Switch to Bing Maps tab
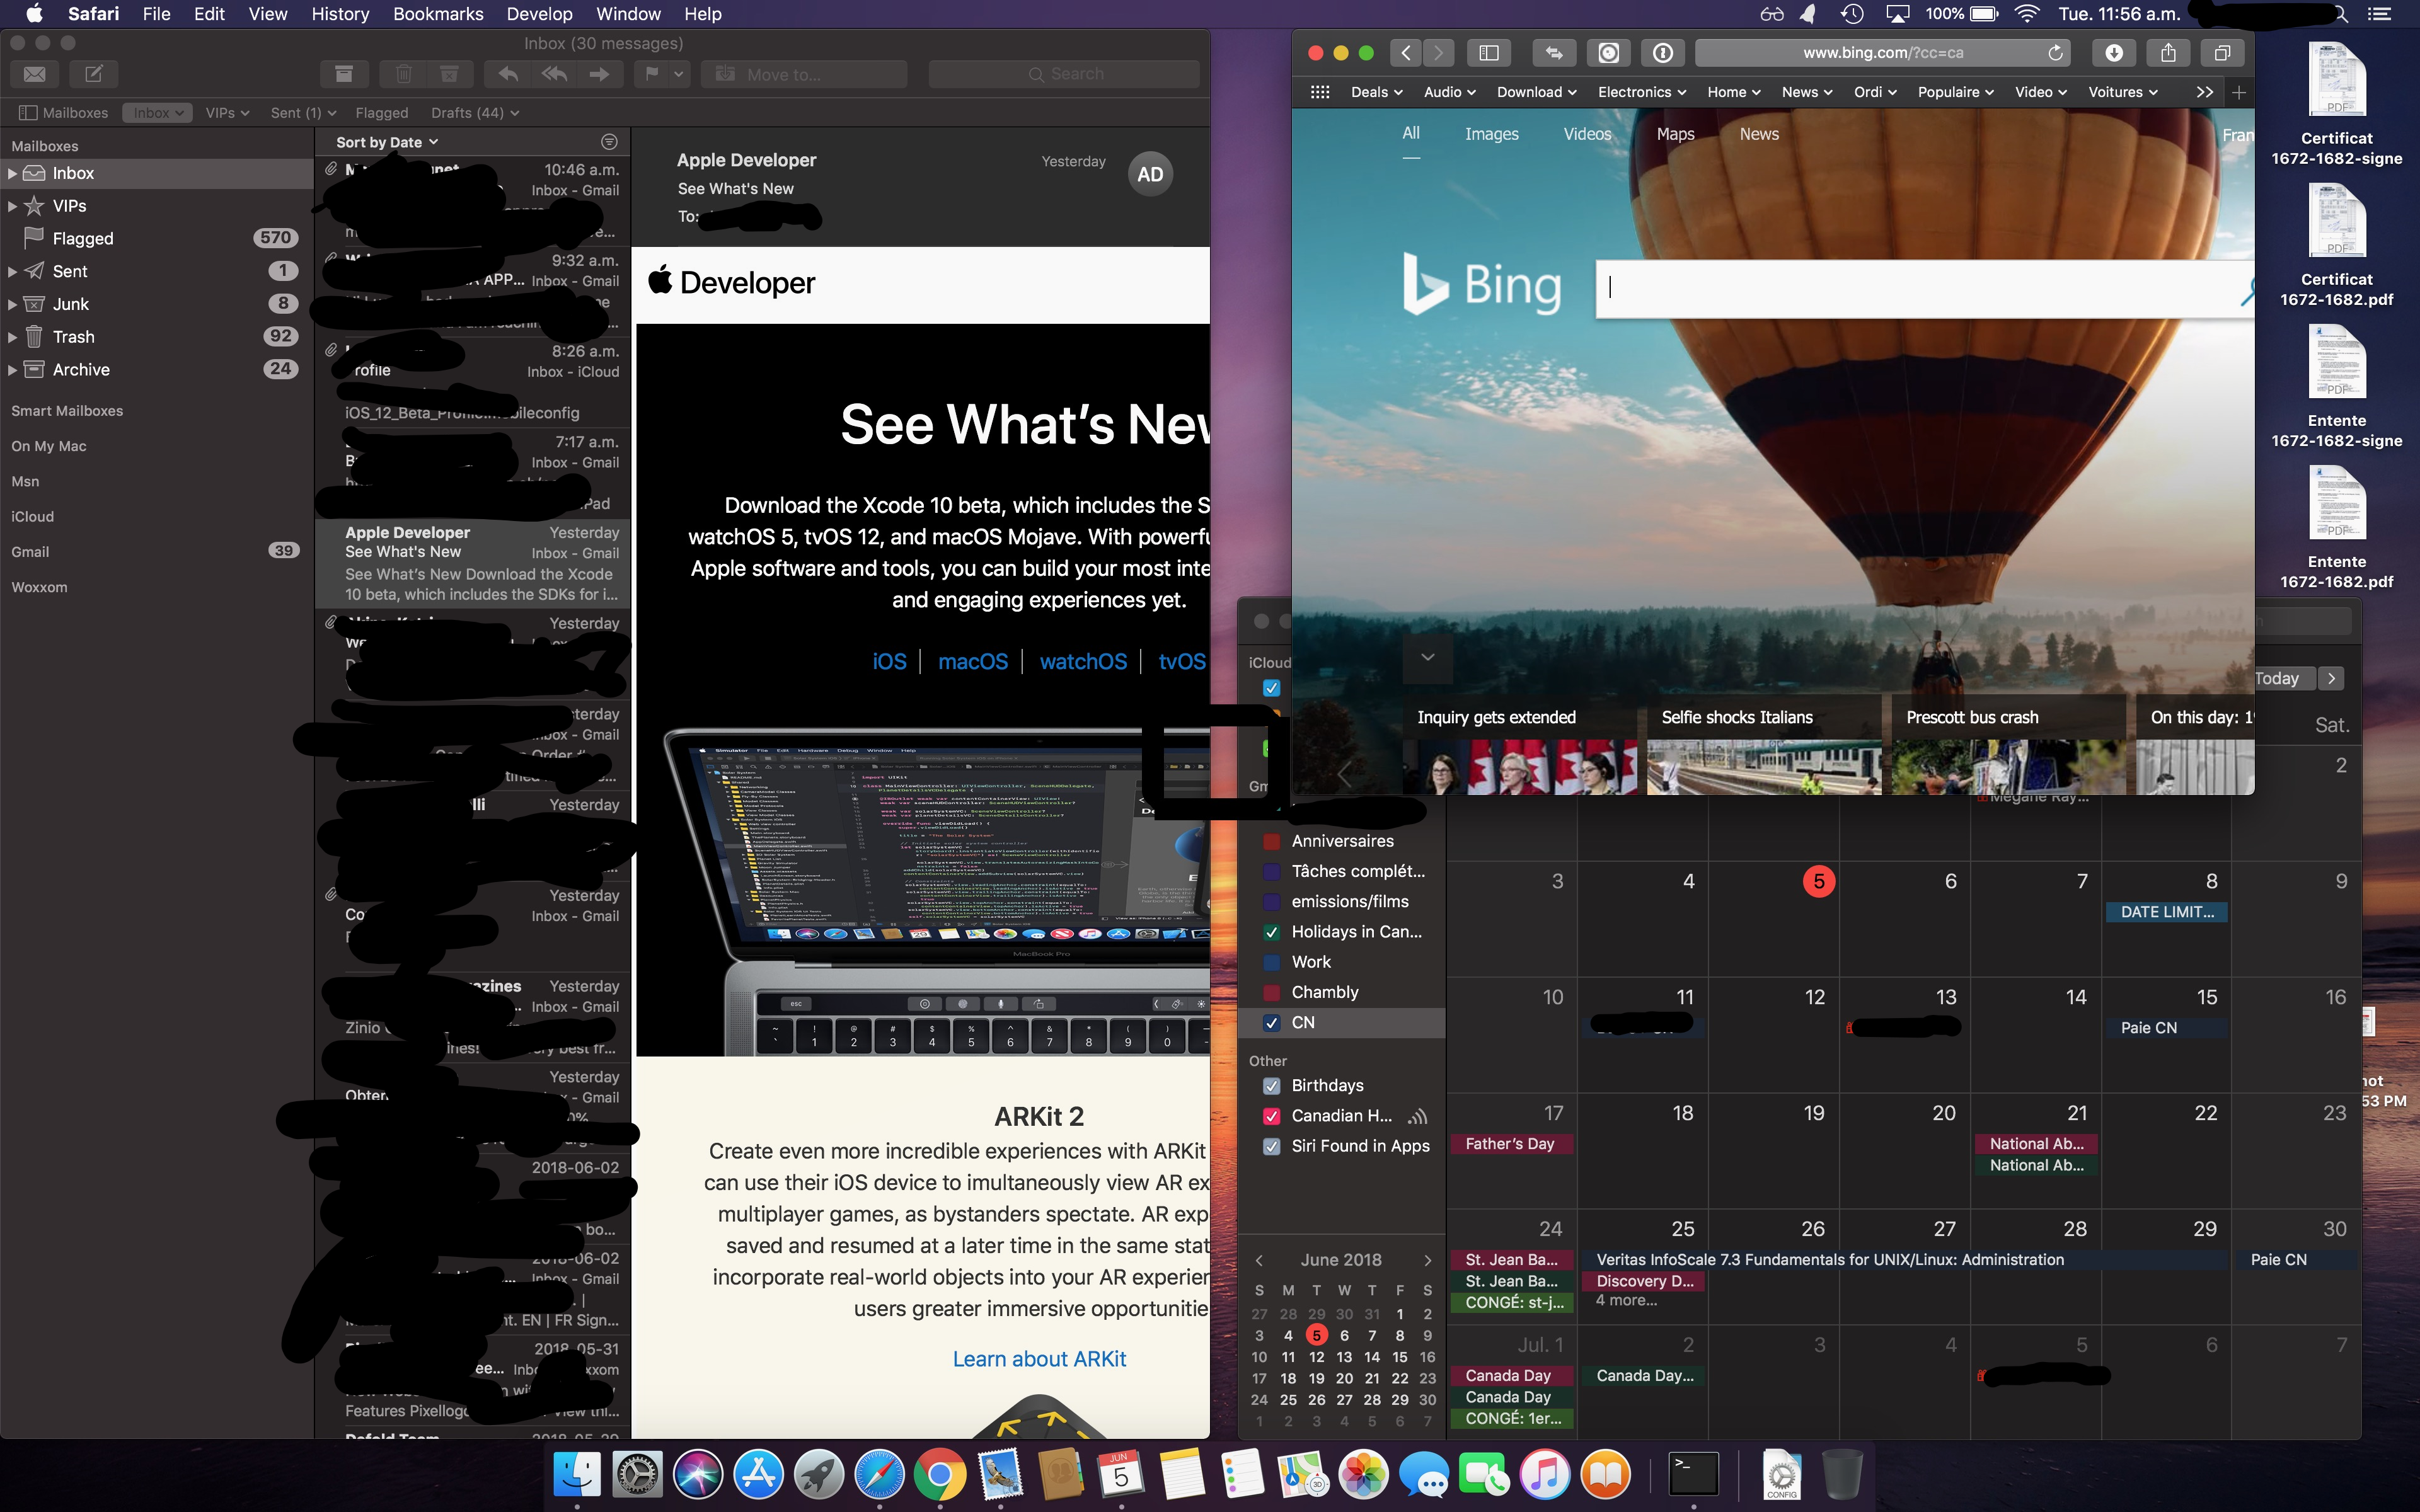Screen dimensions: 2420x1512 pos(1675,134)
